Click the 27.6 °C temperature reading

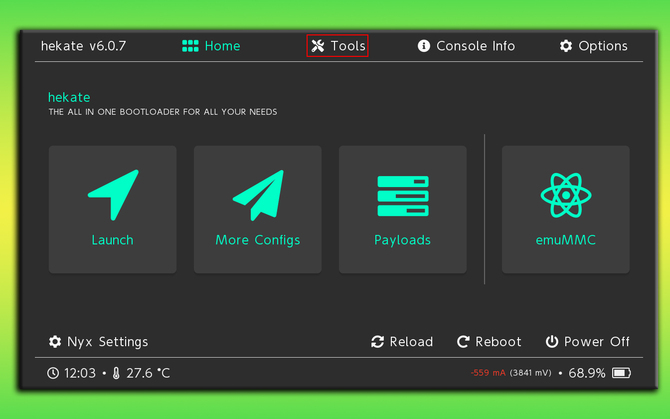(x=148, y=373)
